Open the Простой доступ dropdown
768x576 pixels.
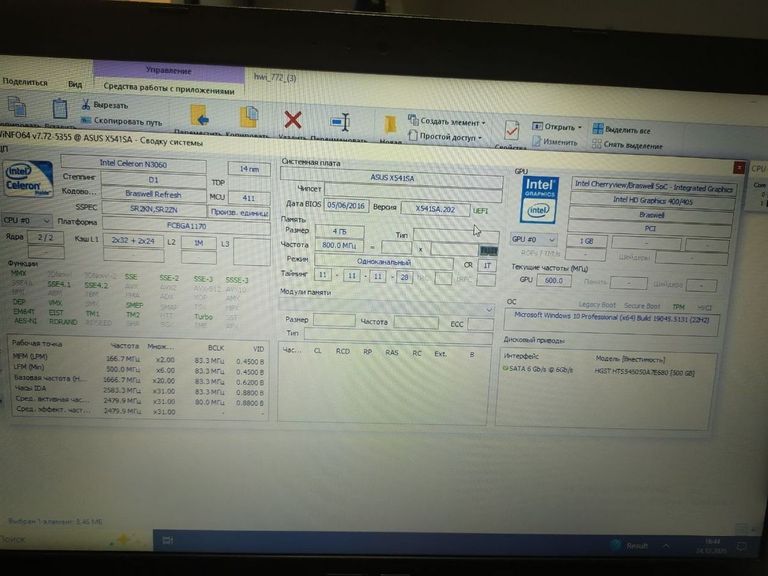click(x=445, y=137)
